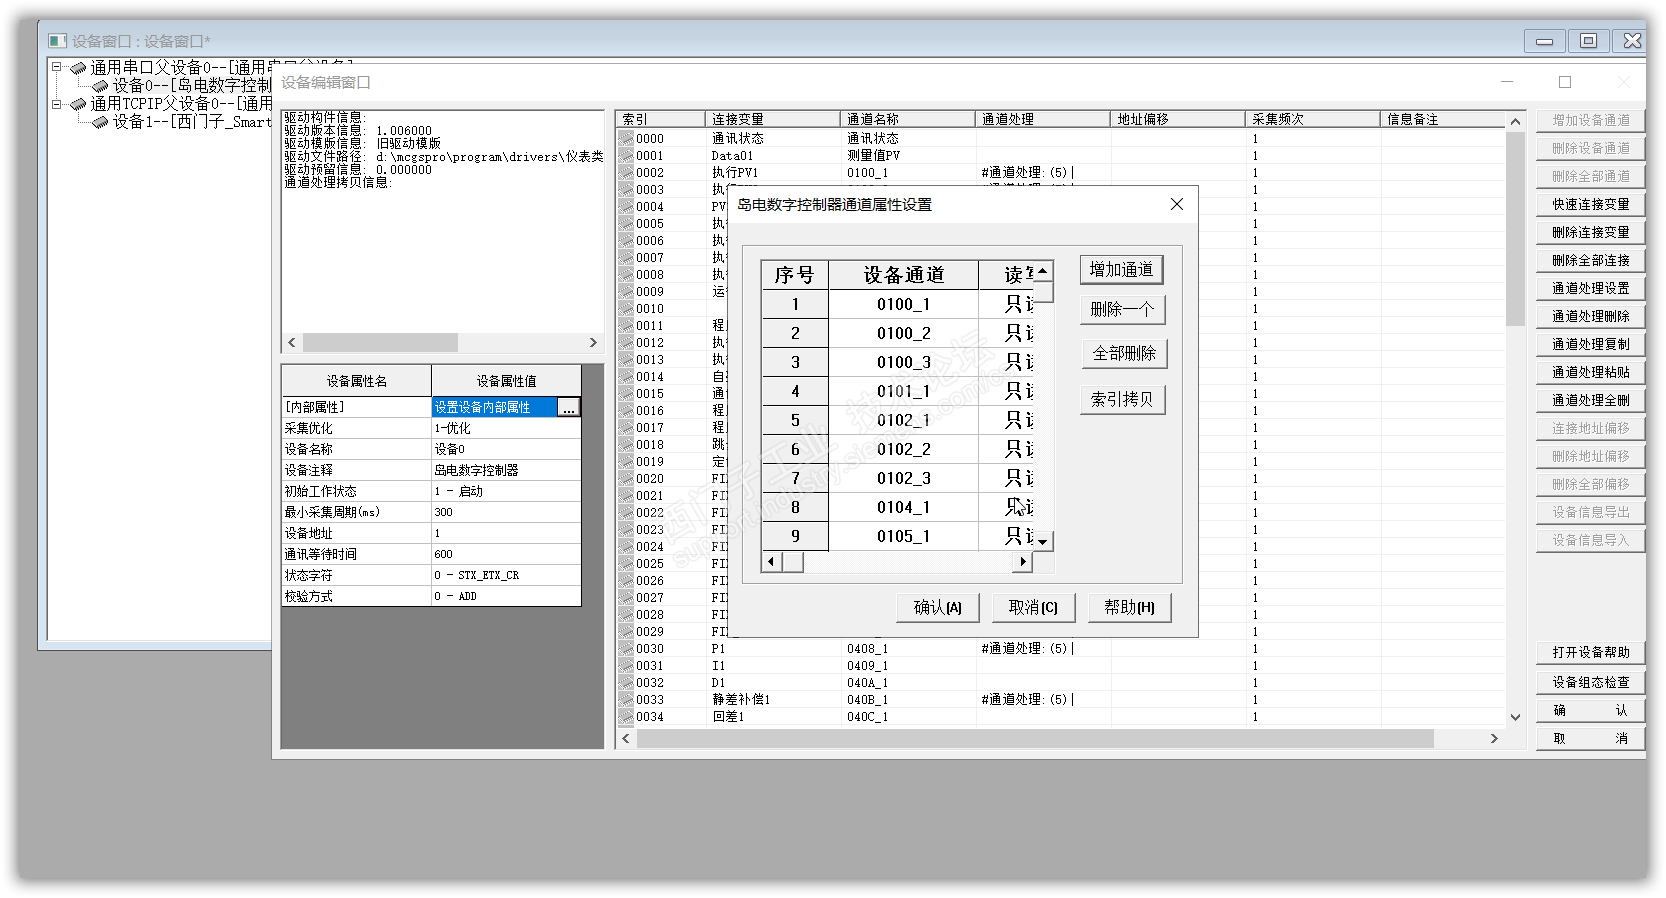This screenshot has height=898, width=1666.
Task: Click the row icon for index 0014
Action: [626, 376]
